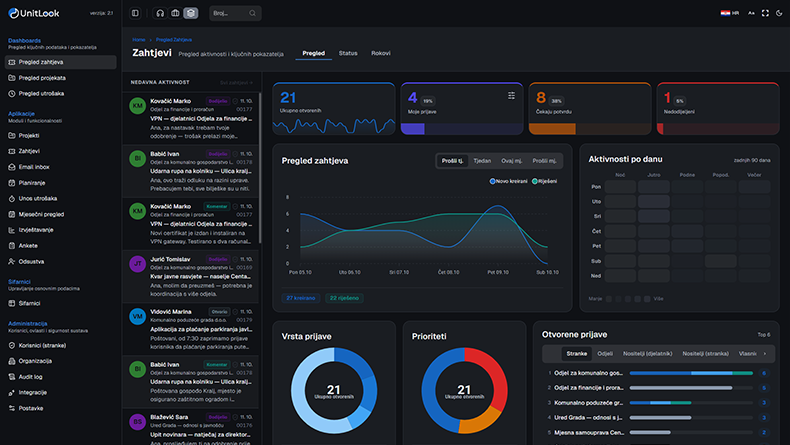
Task: Click the Izvještavanje chart icon
Action: coord(12,230)
